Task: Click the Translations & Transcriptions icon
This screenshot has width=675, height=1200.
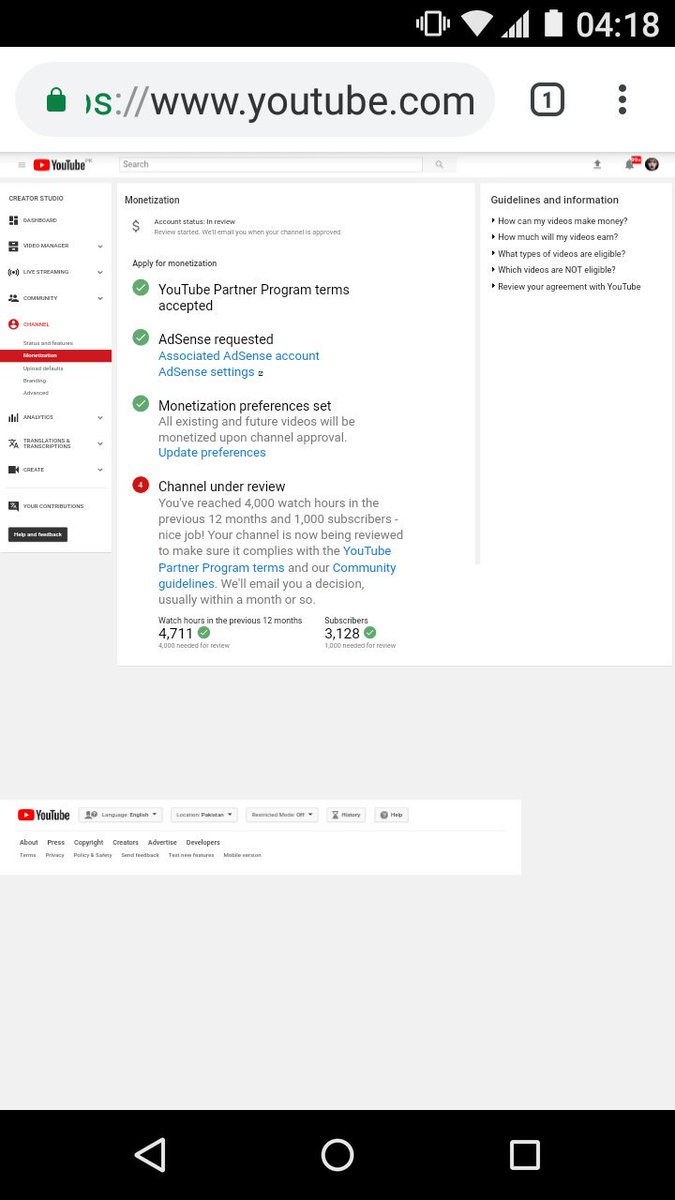Action: coord(13,443)
